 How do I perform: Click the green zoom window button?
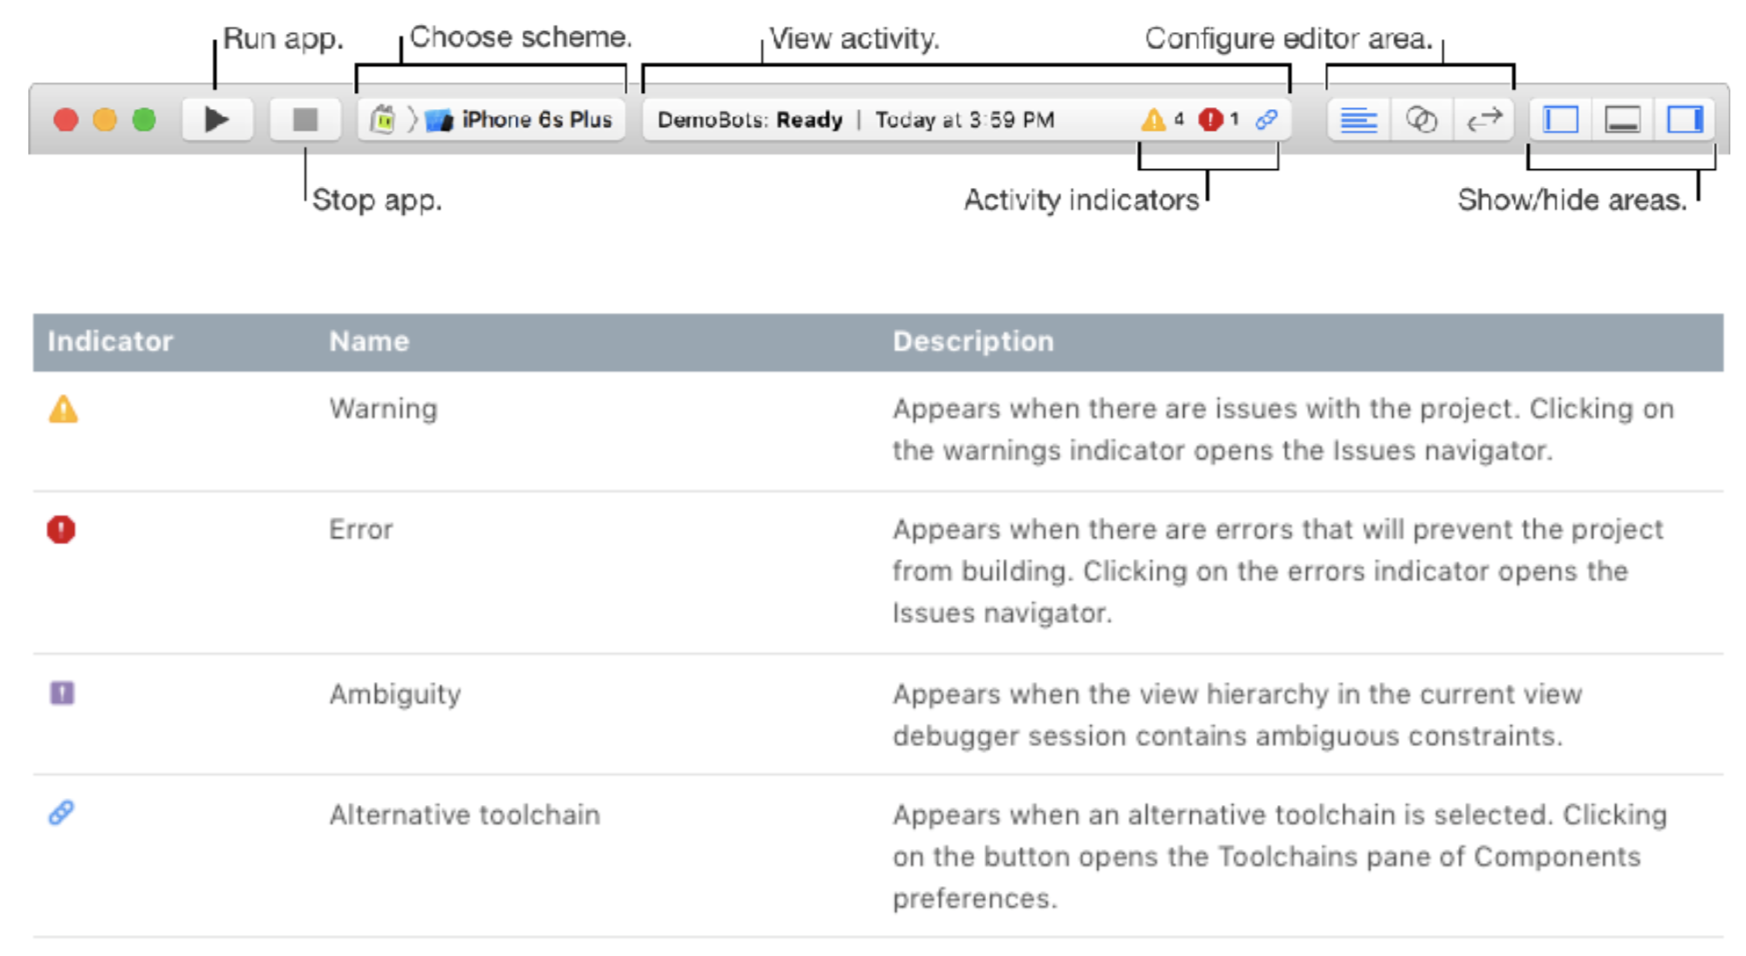(144, 120)
